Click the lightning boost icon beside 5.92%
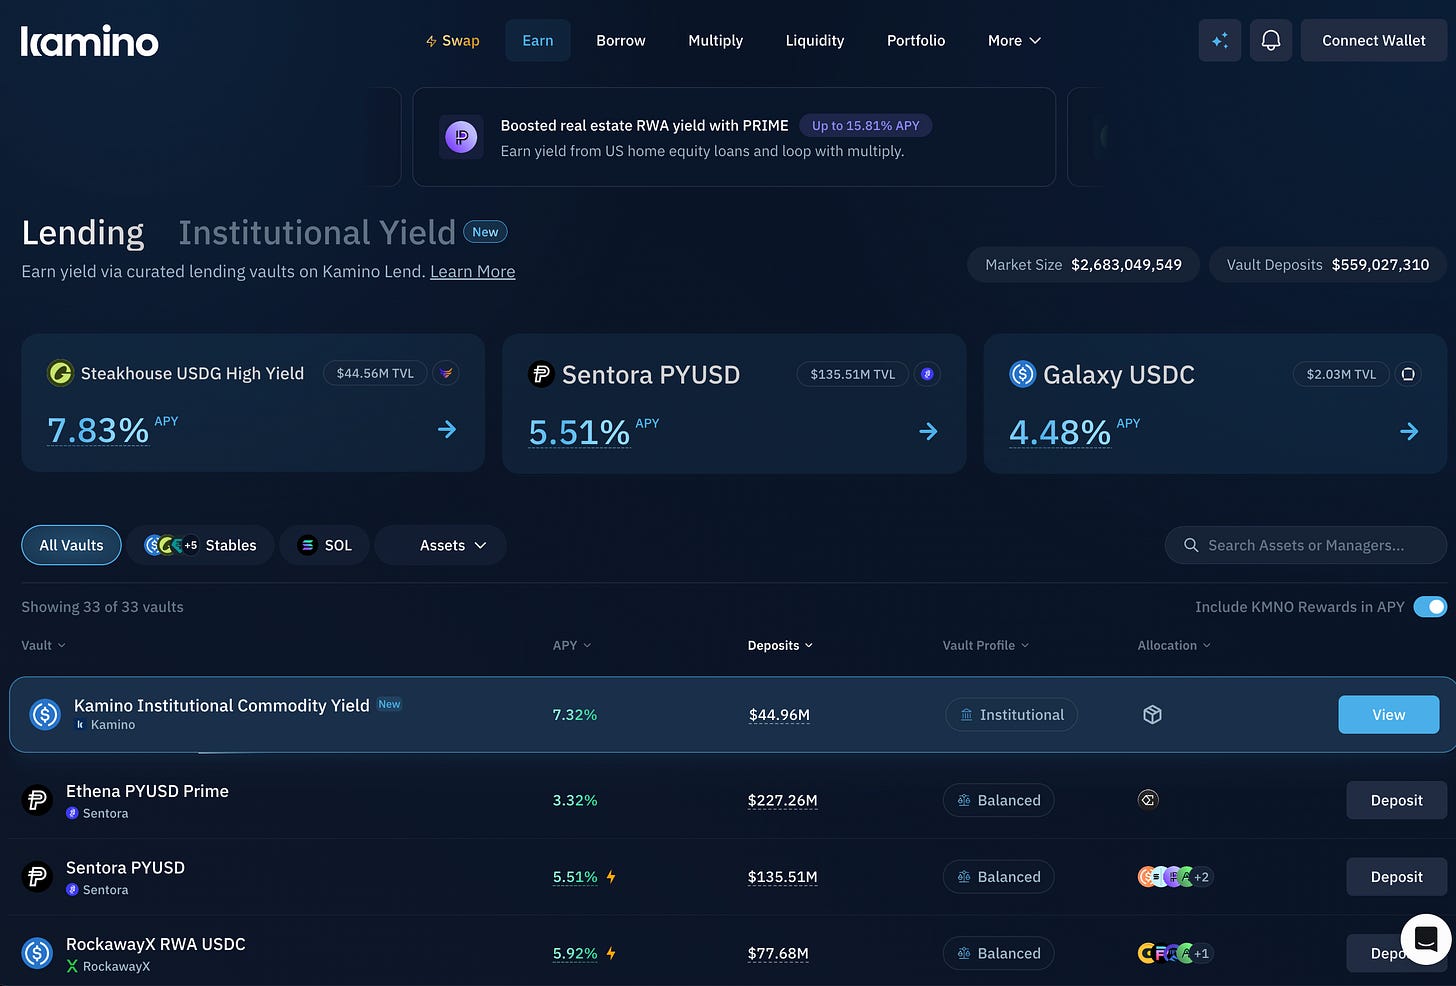 click(611, 953)
